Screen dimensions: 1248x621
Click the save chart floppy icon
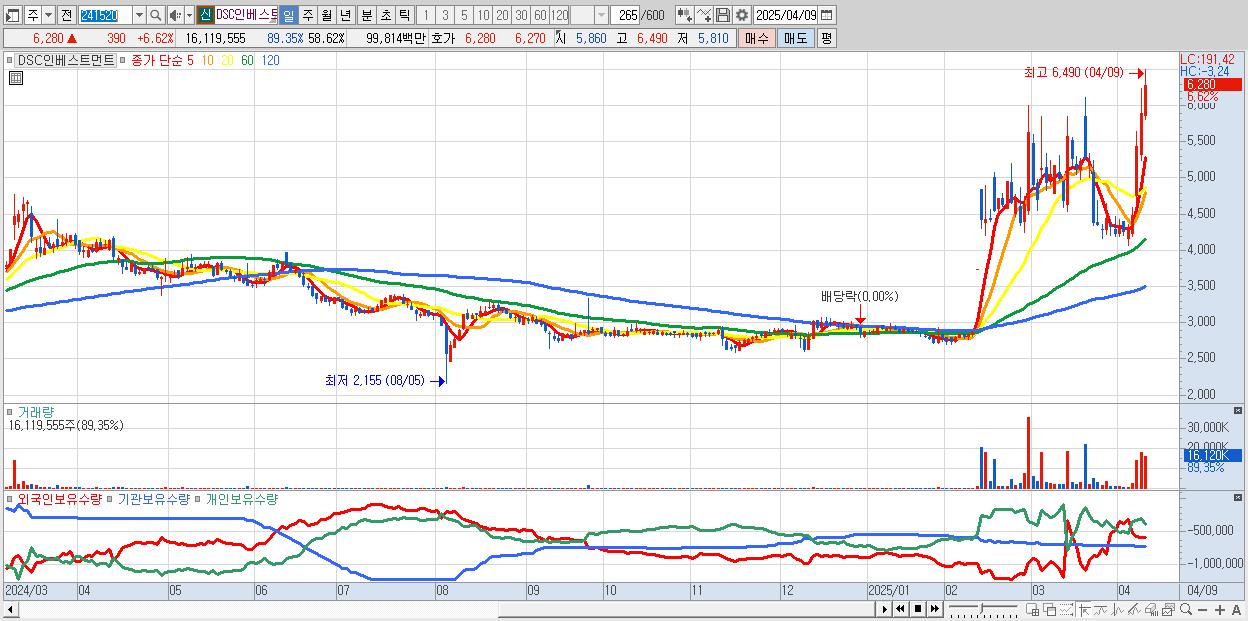tap(723, 15)
